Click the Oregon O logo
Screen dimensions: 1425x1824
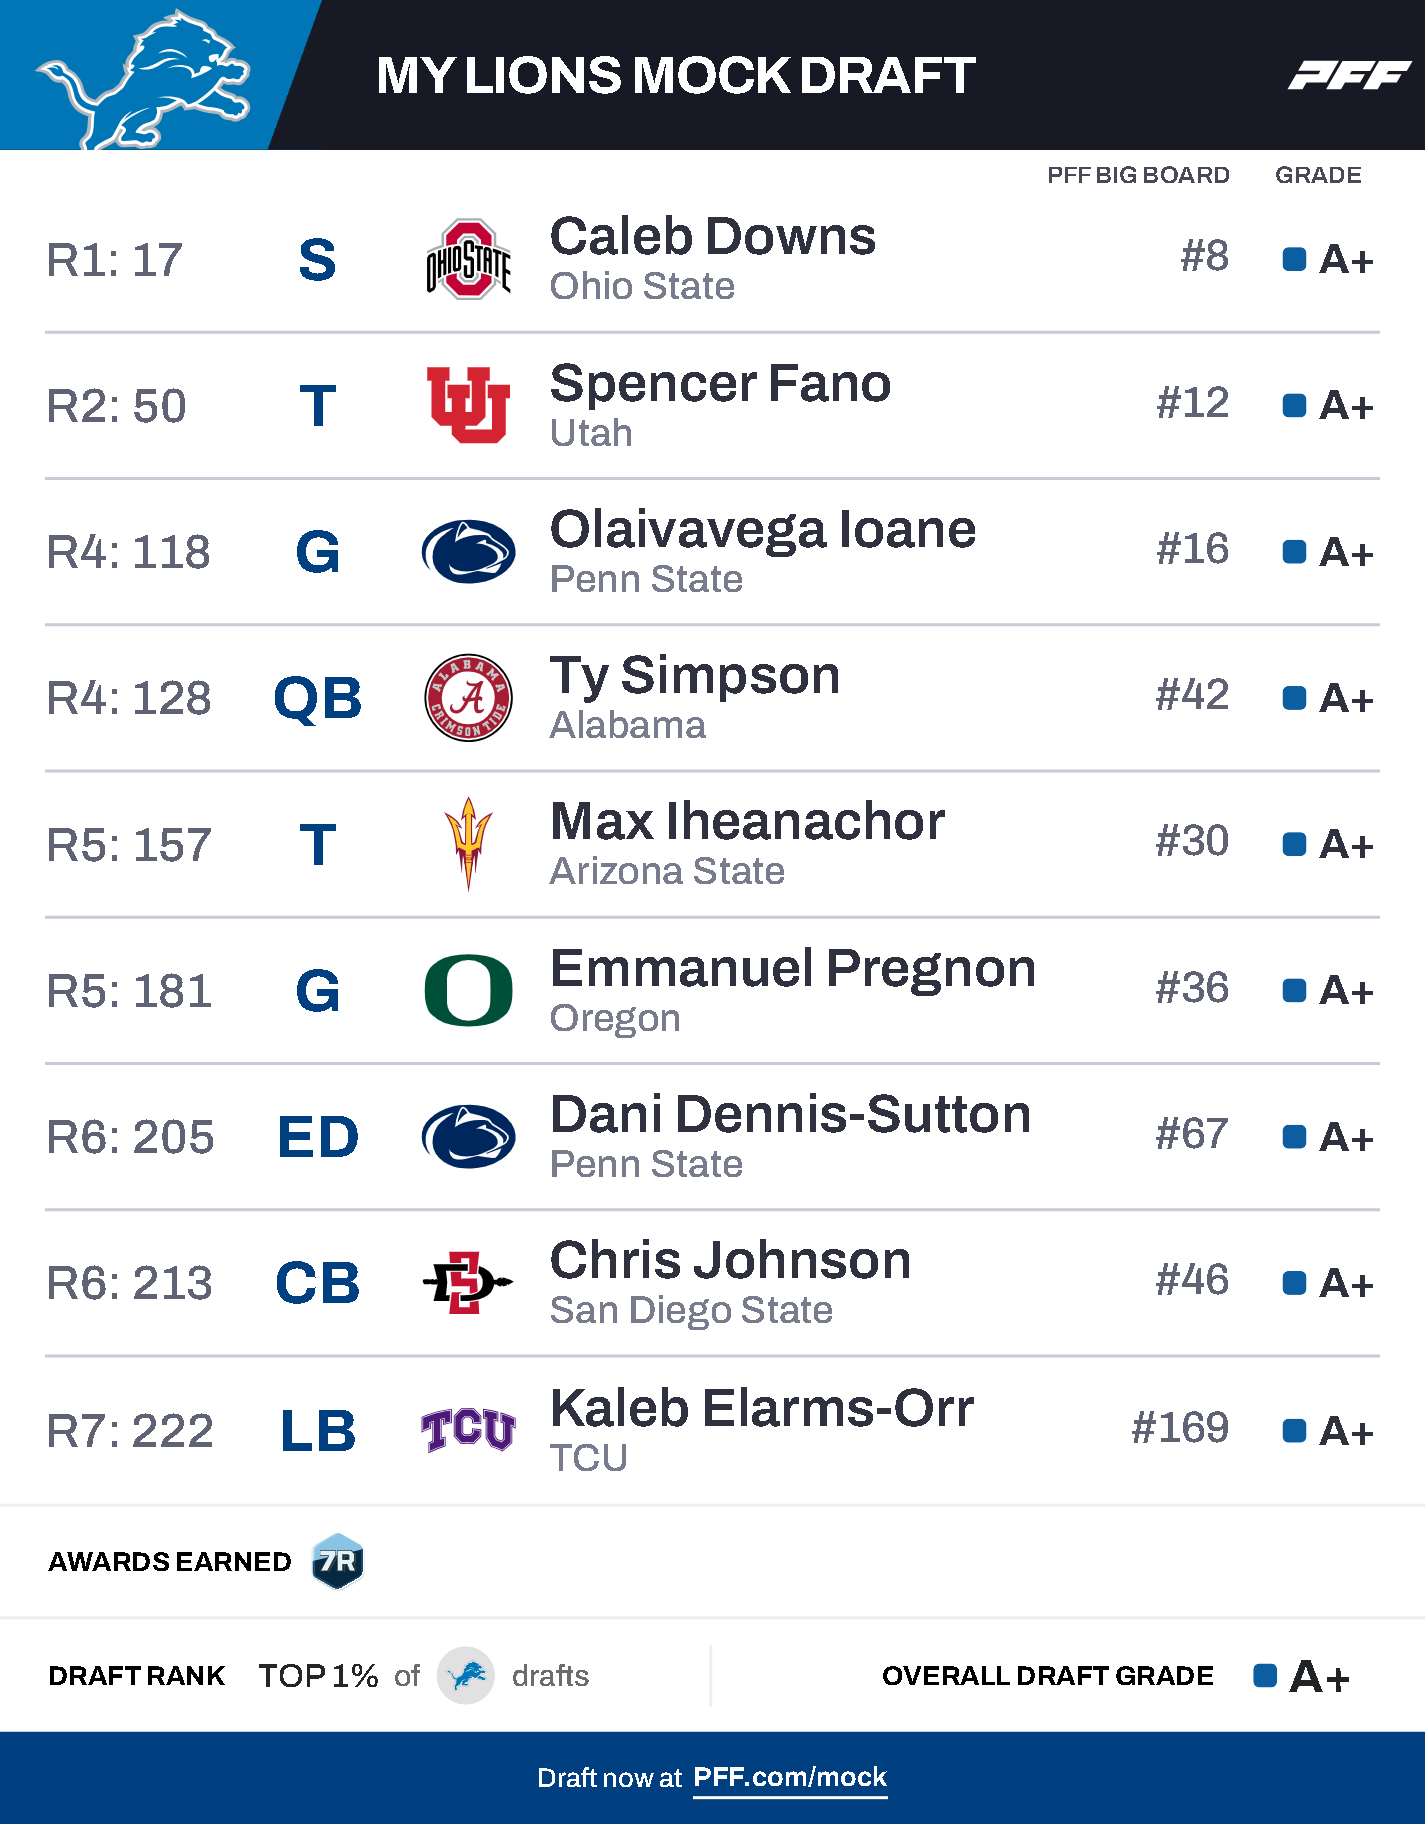[x=468, y=990]
